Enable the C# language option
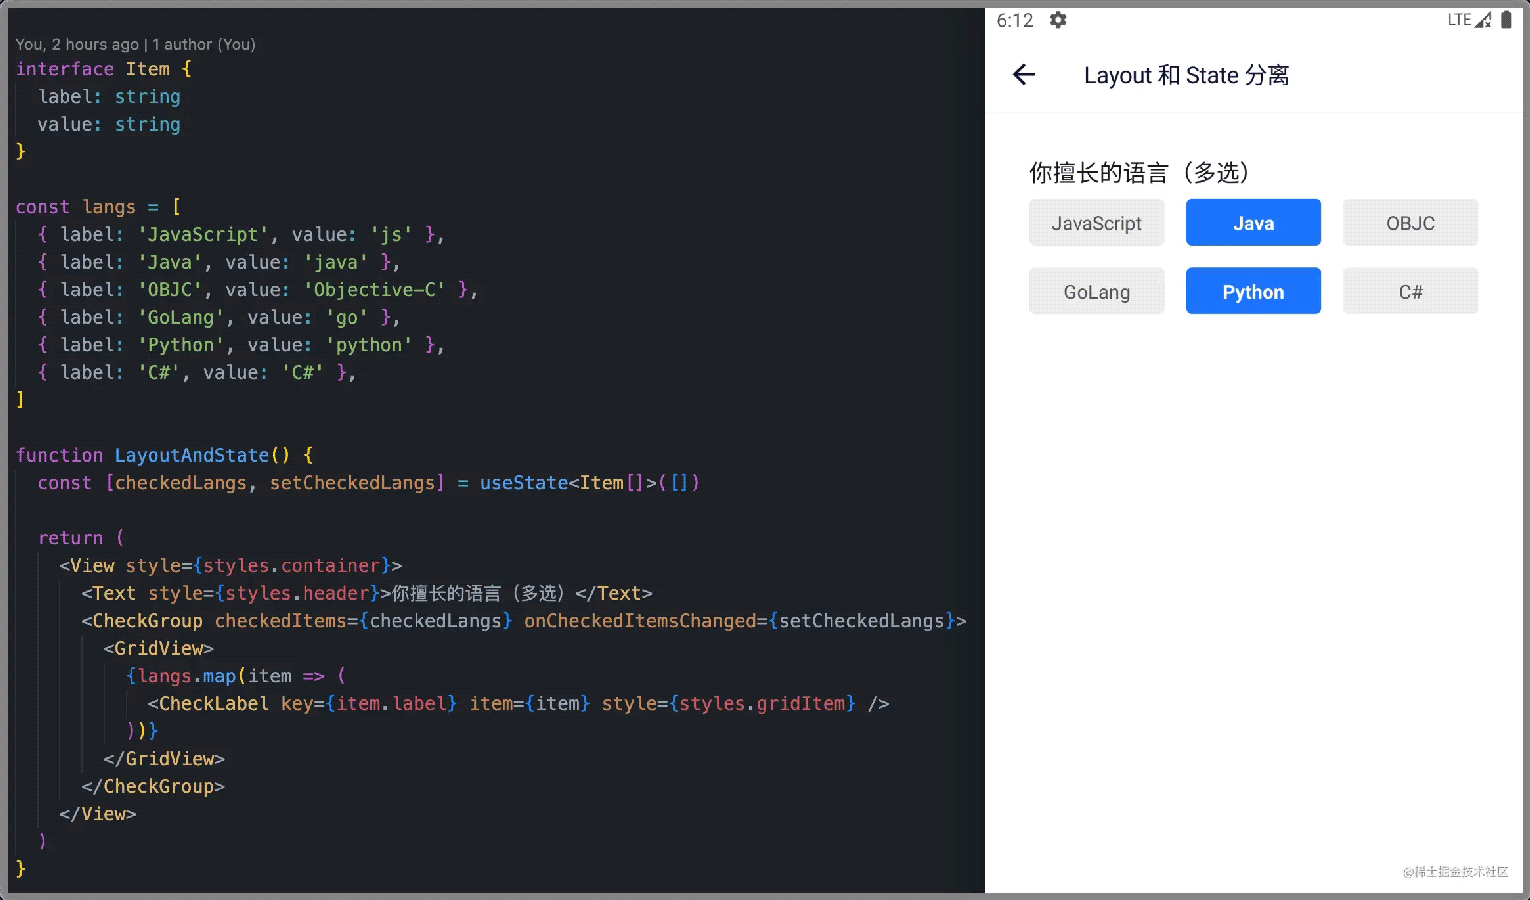 1410,292
